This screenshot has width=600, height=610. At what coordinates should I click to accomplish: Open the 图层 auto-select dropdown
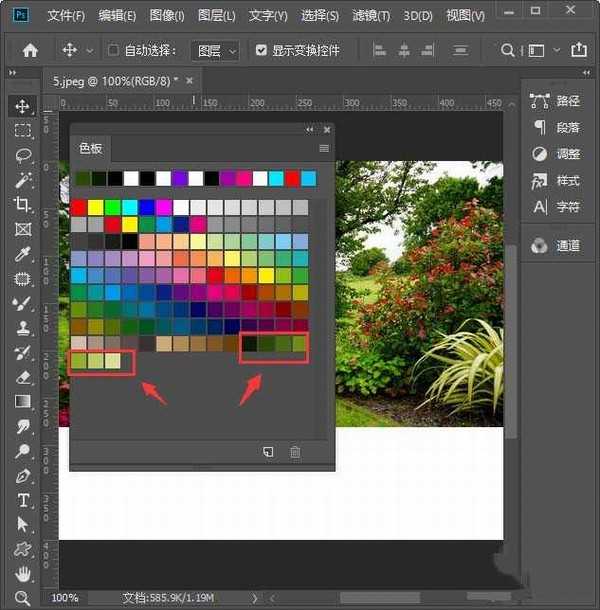click(x=217, y=50)
